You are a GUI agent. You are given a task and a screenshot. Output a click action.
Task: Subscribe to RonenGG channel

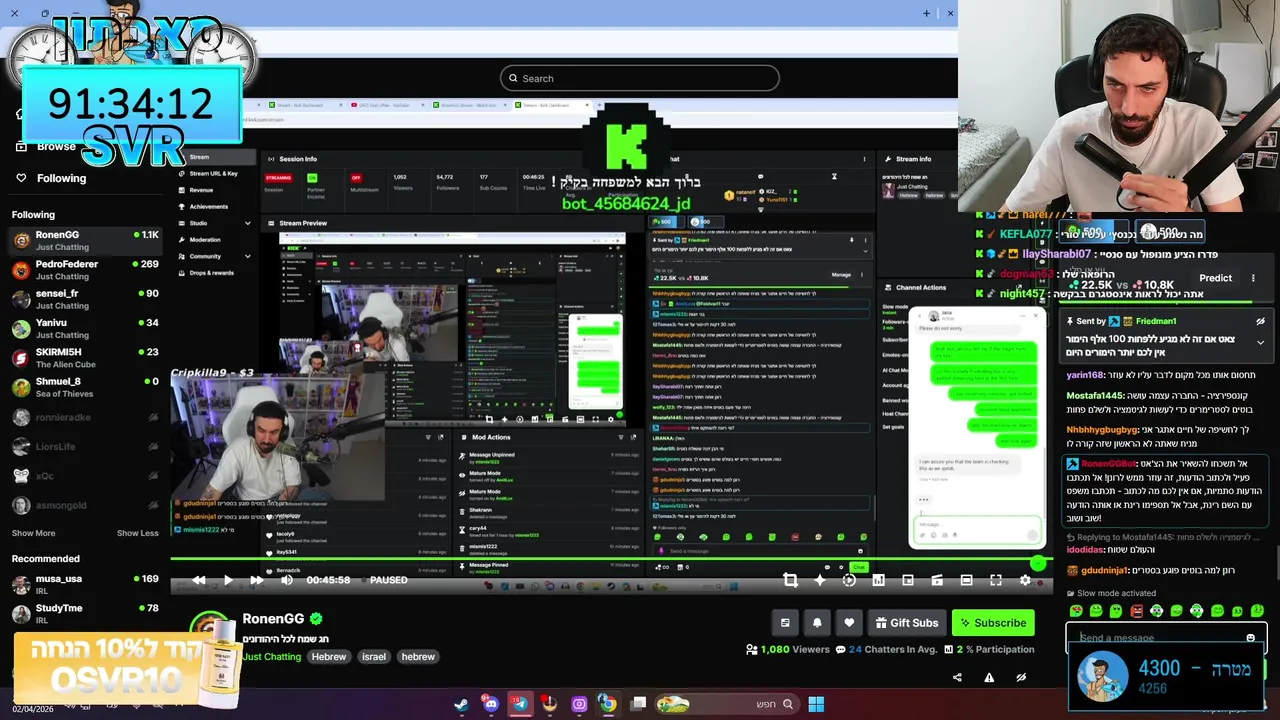tap(993, 623)
